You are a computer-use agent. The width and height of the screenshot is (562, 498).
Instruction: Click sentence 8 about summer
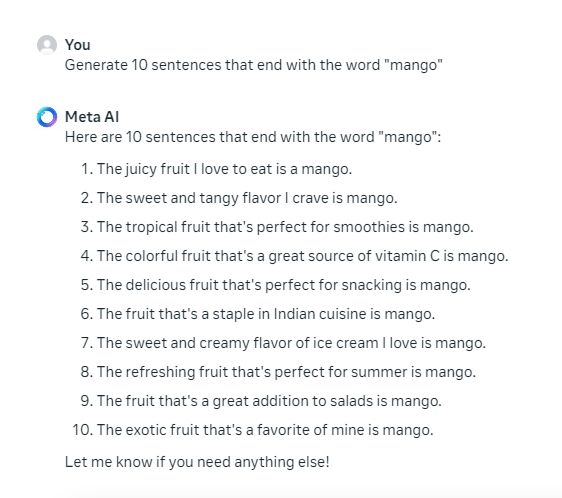point(286,372)
